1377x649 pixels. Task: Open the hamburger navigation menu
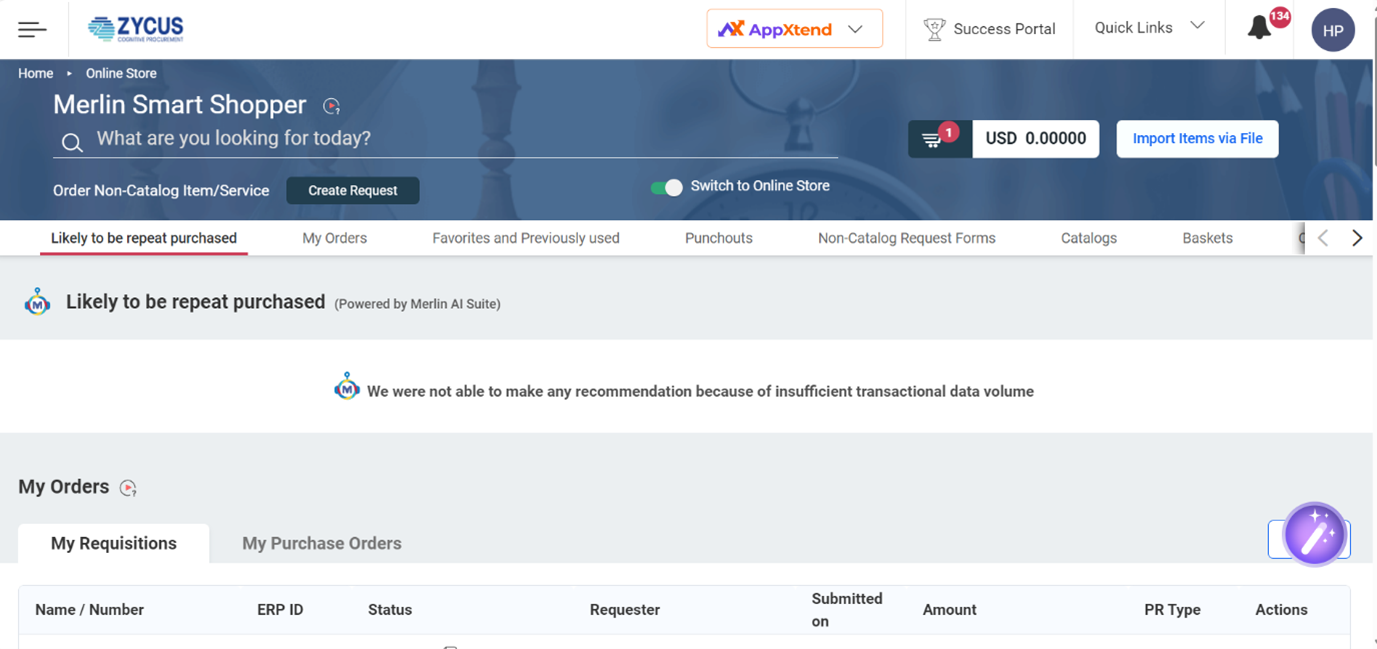tap(32, 30)
